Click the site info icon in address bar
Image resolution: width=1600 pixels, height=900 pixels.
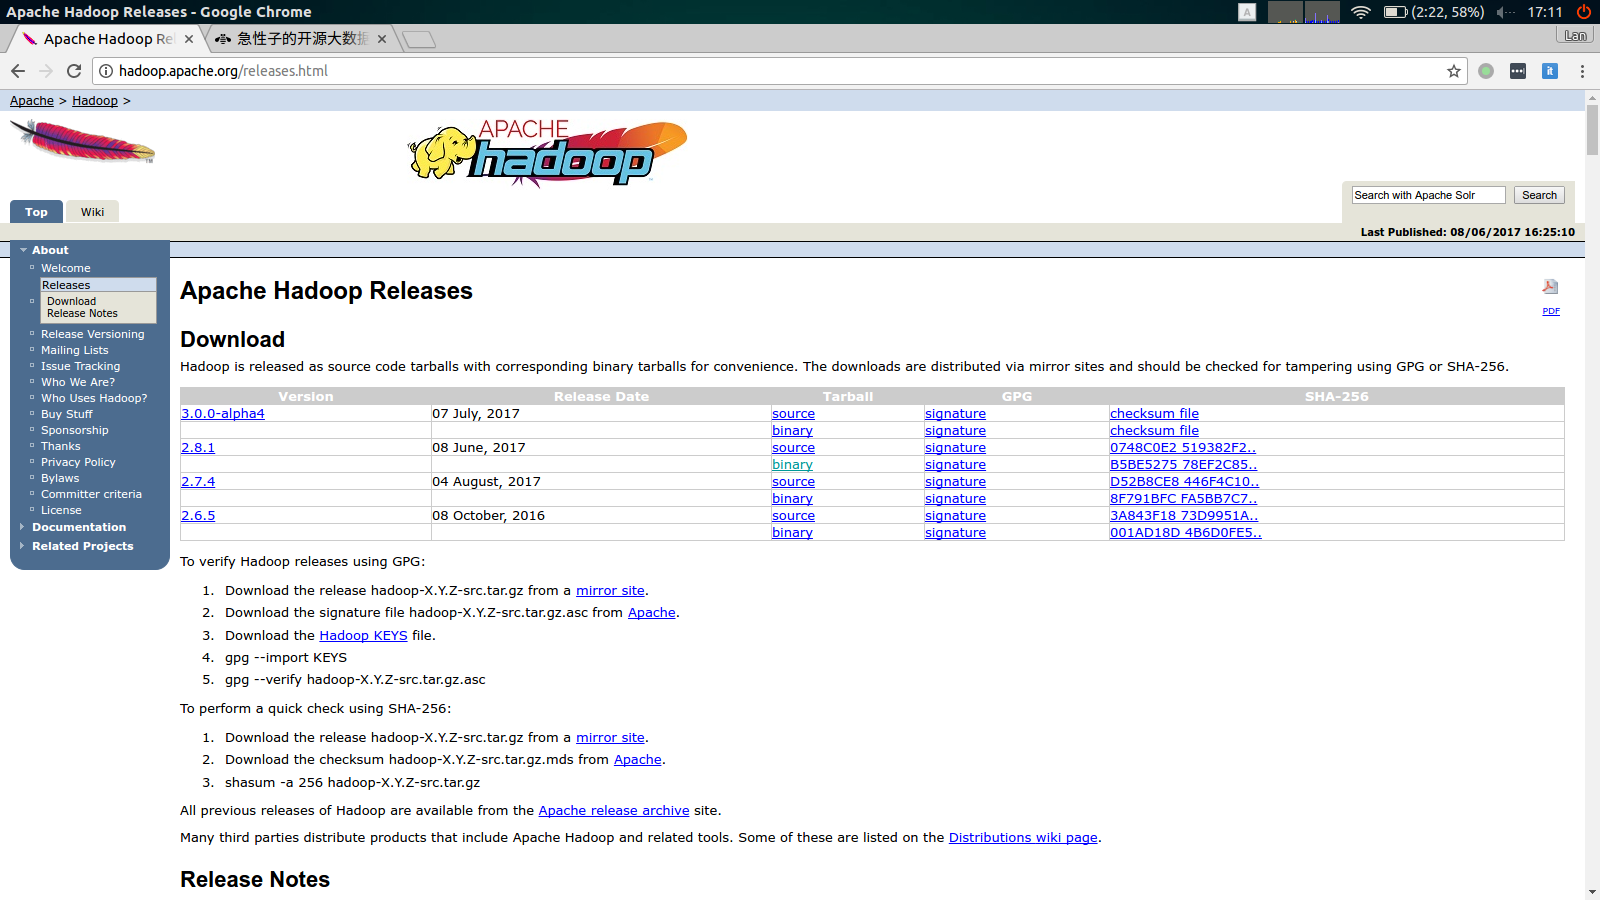pos(106,71)
